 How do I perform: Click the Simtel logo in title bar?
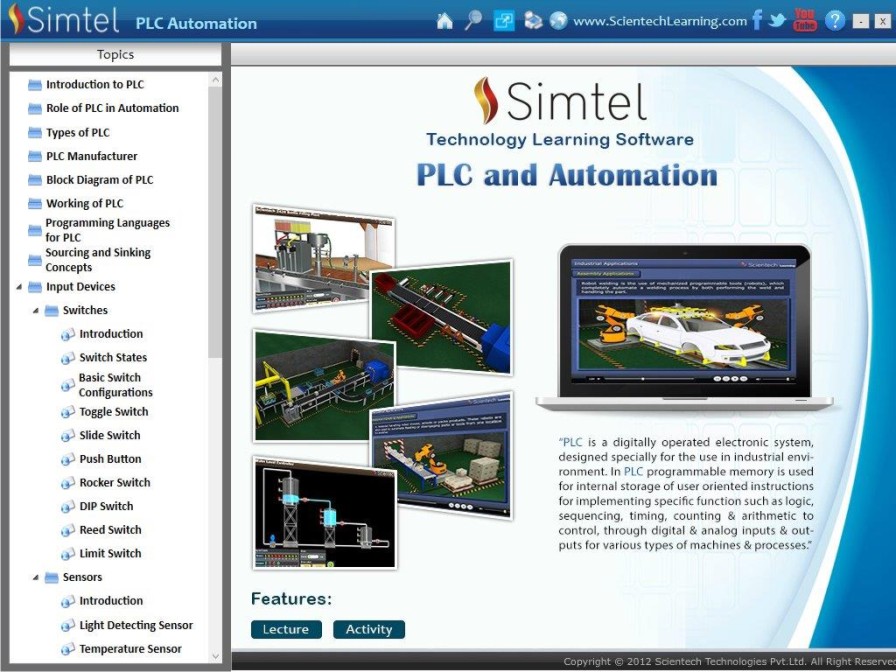pyautogui.click(x=64, y=19)
